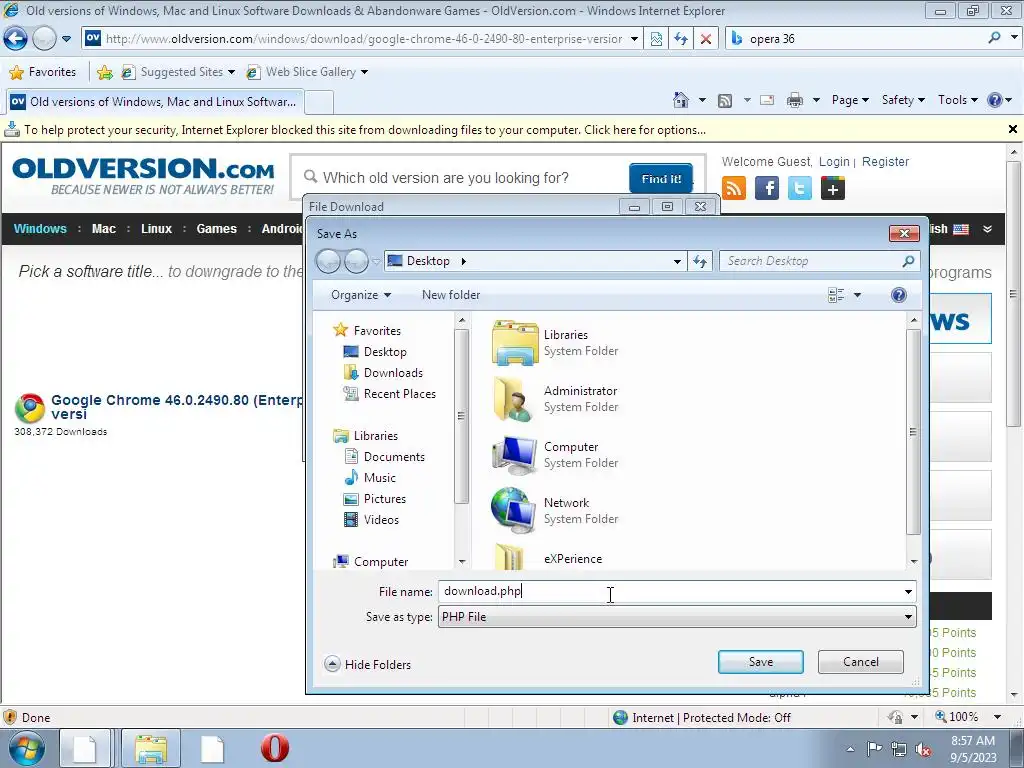Open the Save as type dropdown
1024x768 pixels.
coord(908,617)
